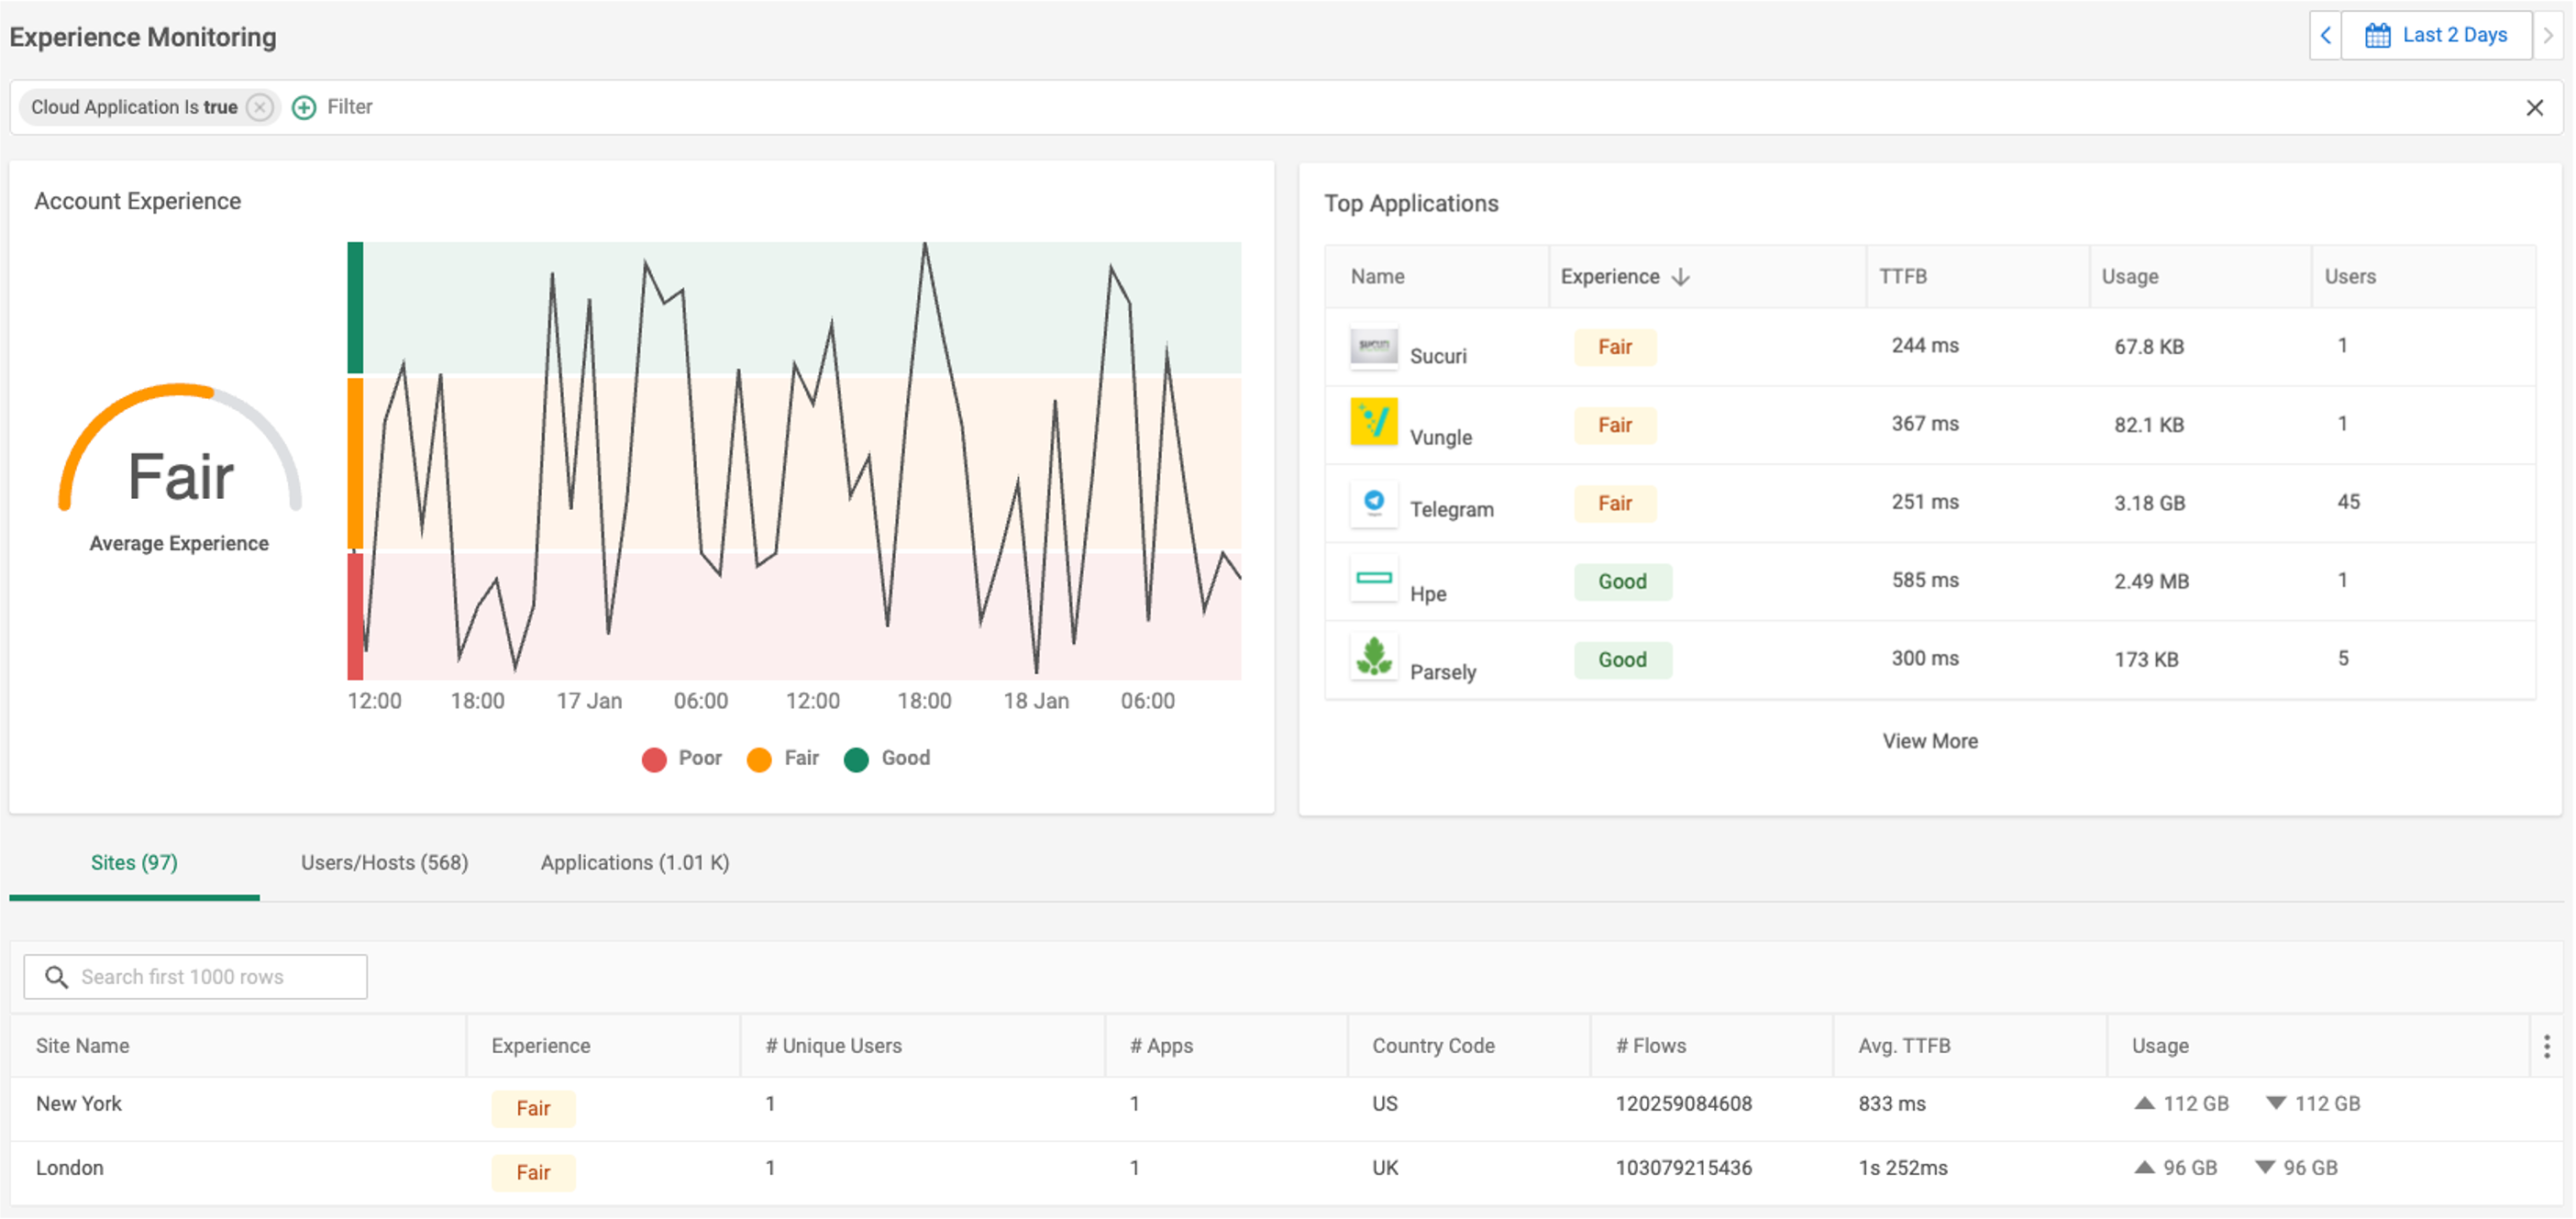Click the search magnifier icon
2576x1219 pixels.
(56, 976)
